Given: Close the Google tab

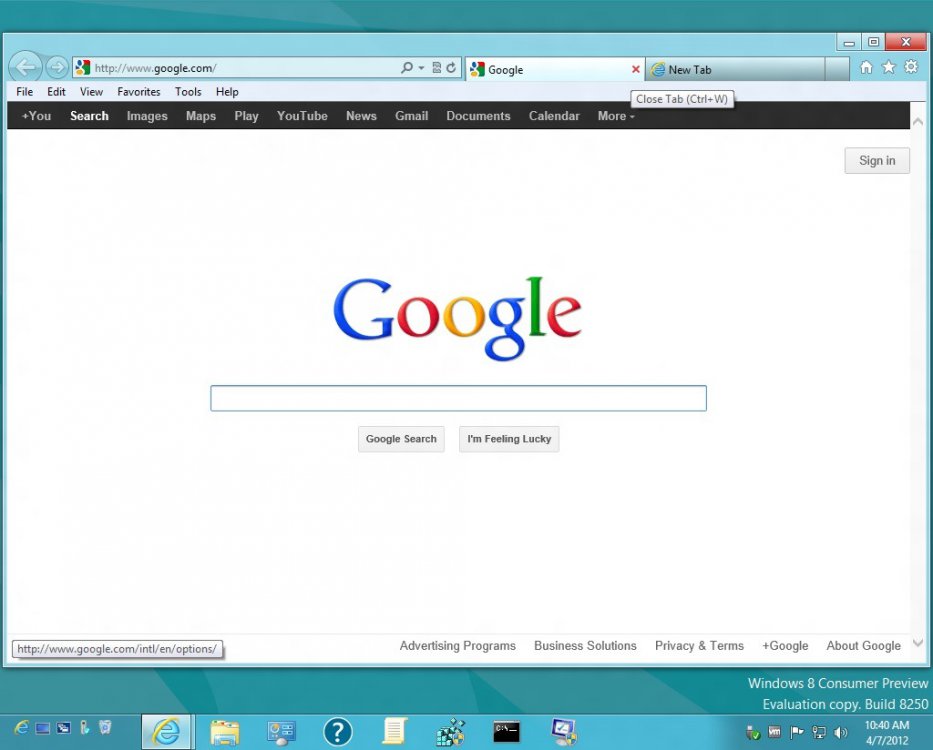Looking at the screenshot, I should coord(636,69).
